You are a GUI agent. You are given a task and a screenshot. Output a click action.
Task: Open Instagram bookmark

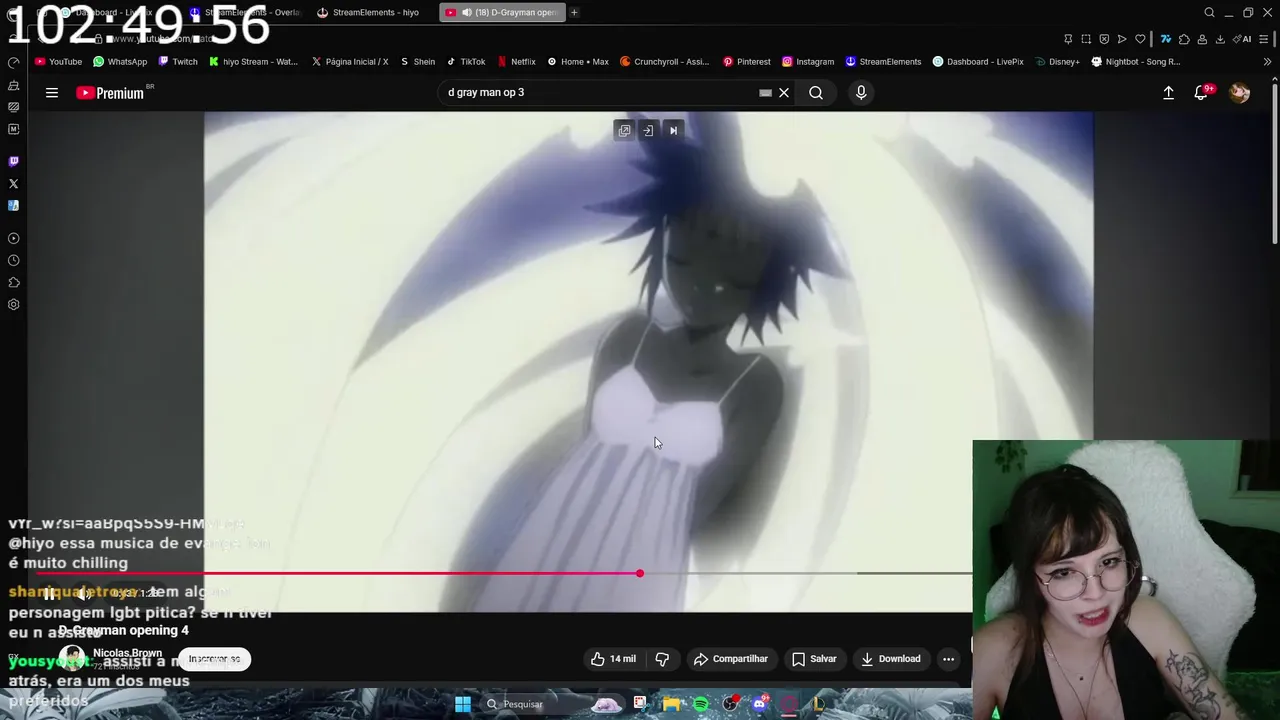[x=808, y=61]
